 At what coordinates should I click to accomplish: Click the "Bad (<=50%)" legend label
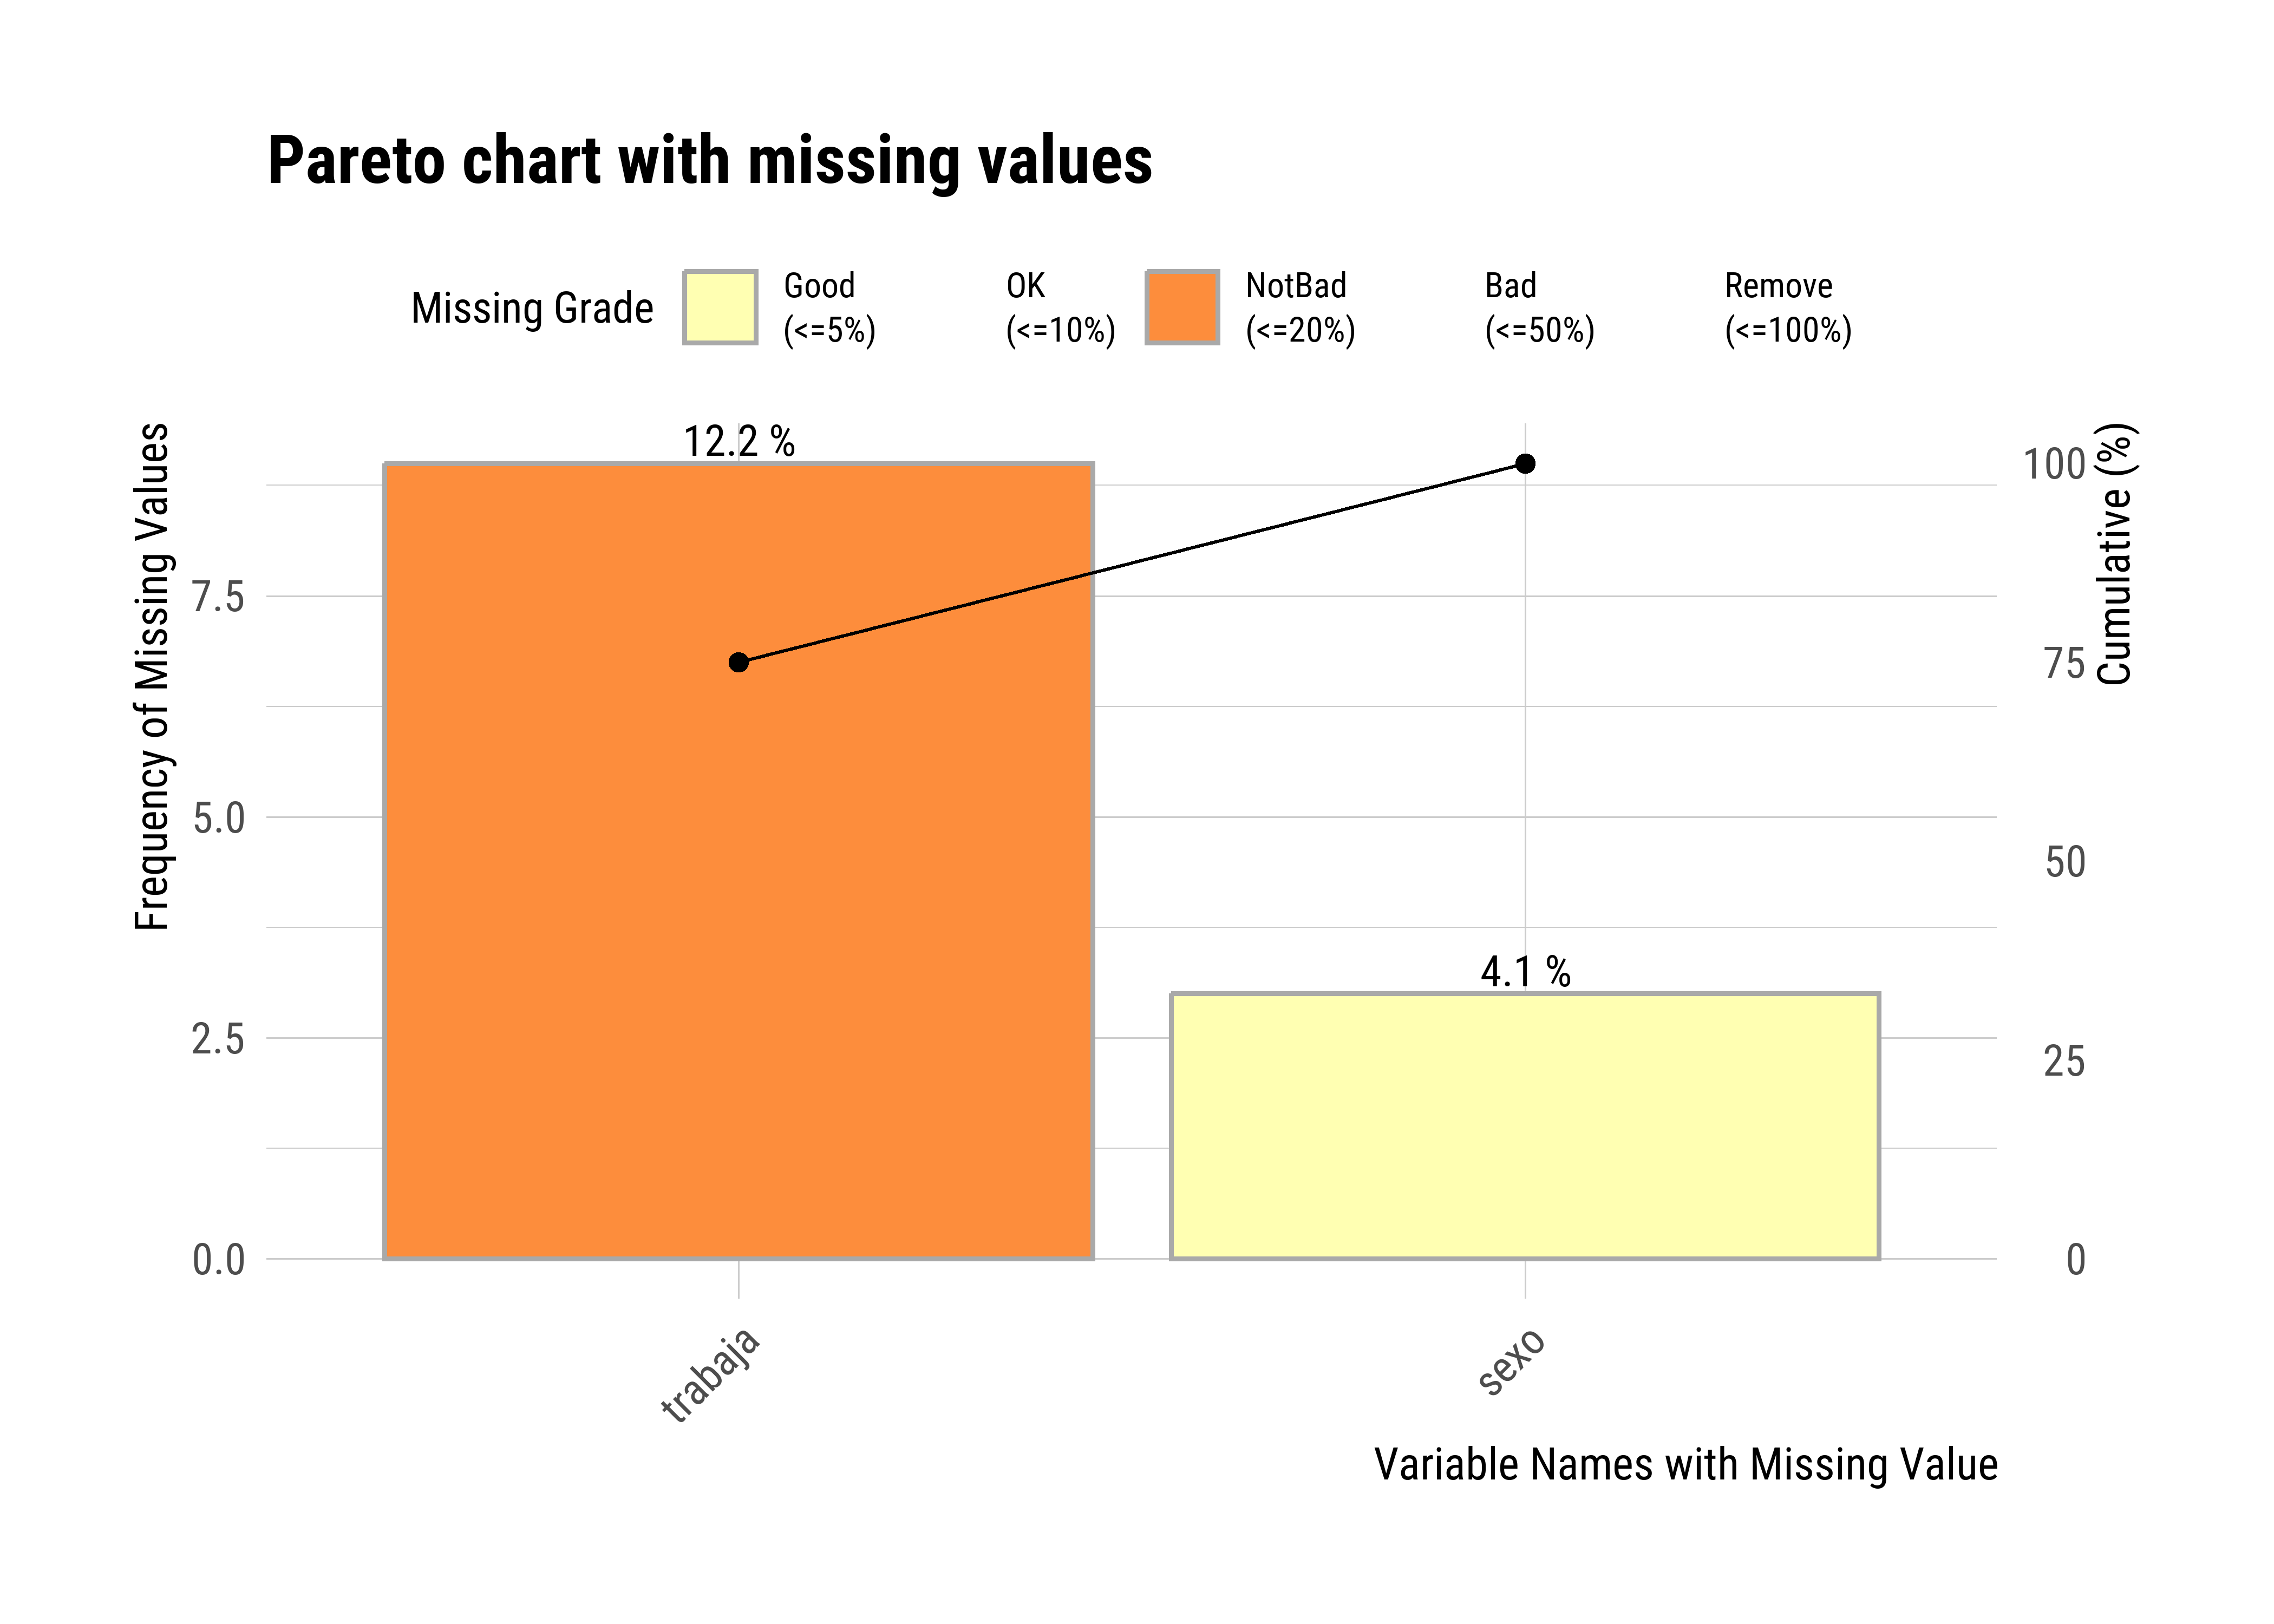coord(1539,307)
